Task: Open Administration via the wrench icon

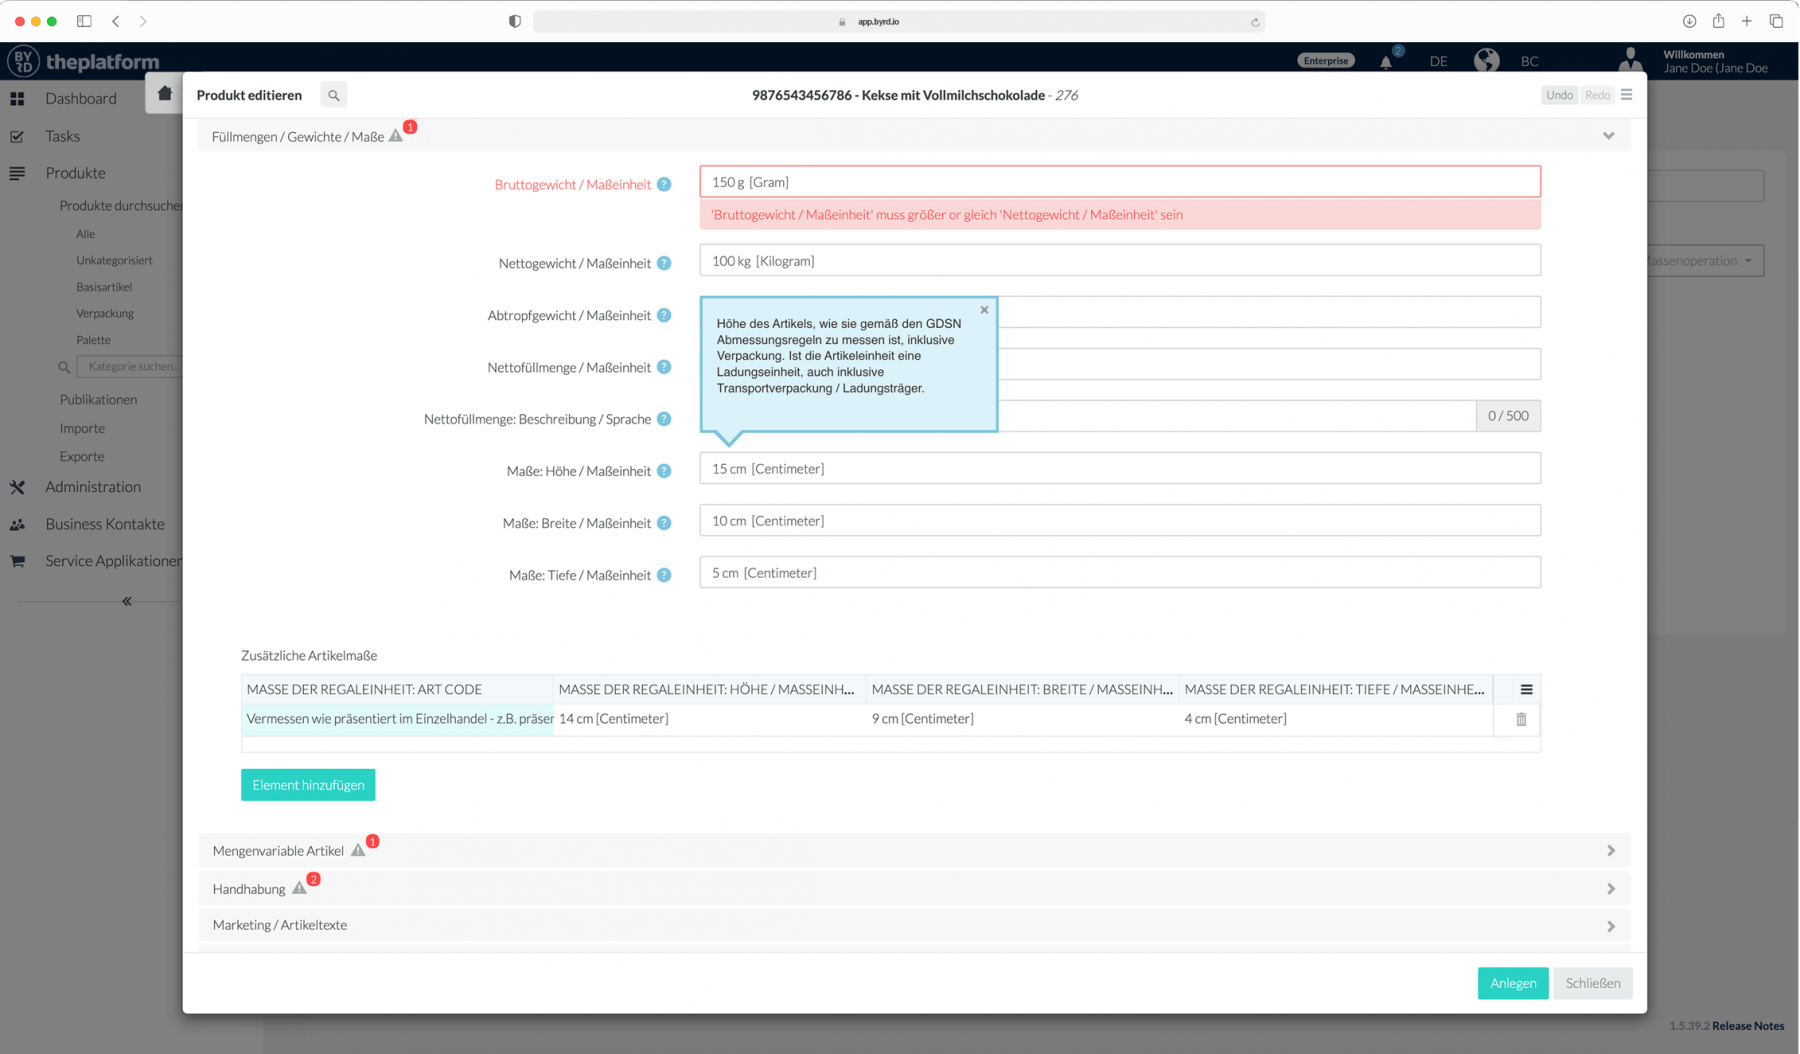Action: click(17, 487)
